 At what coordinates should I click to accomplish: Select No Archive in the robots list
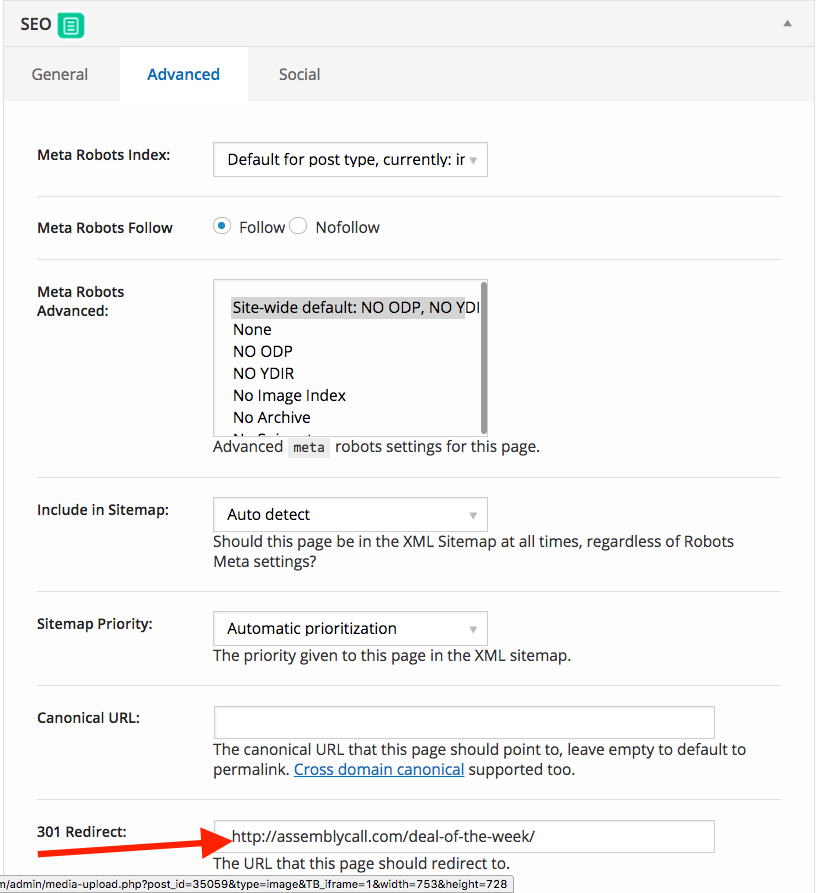(272, 417)
